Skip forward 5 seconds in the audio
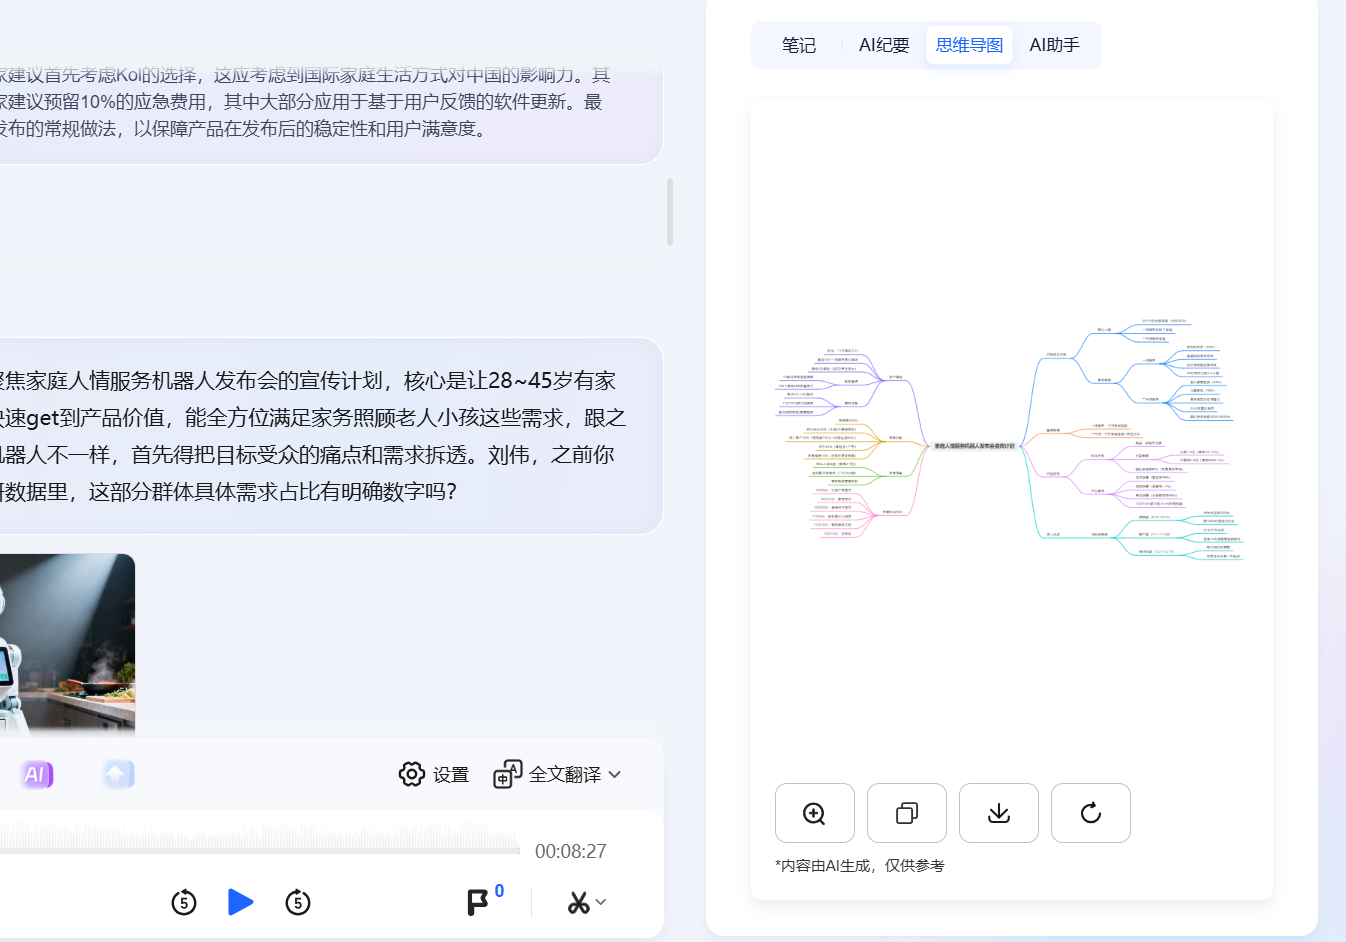The image size is (1346, 942). [x=298, y=902]
